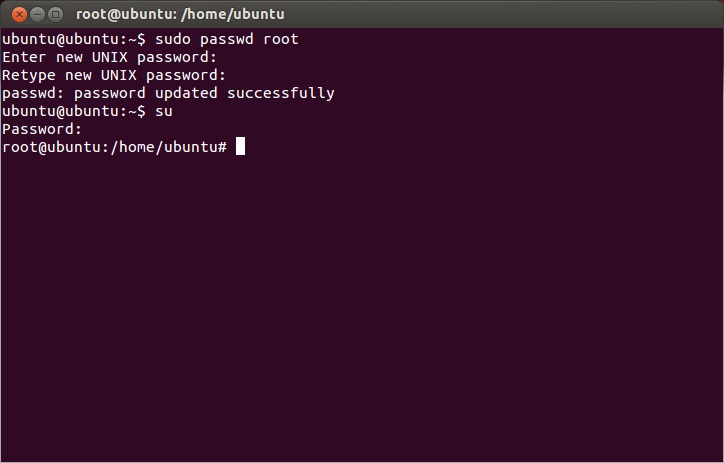The image size is (724, 463).
Task: Click the white block cursor
Action: tap(240, 147)
